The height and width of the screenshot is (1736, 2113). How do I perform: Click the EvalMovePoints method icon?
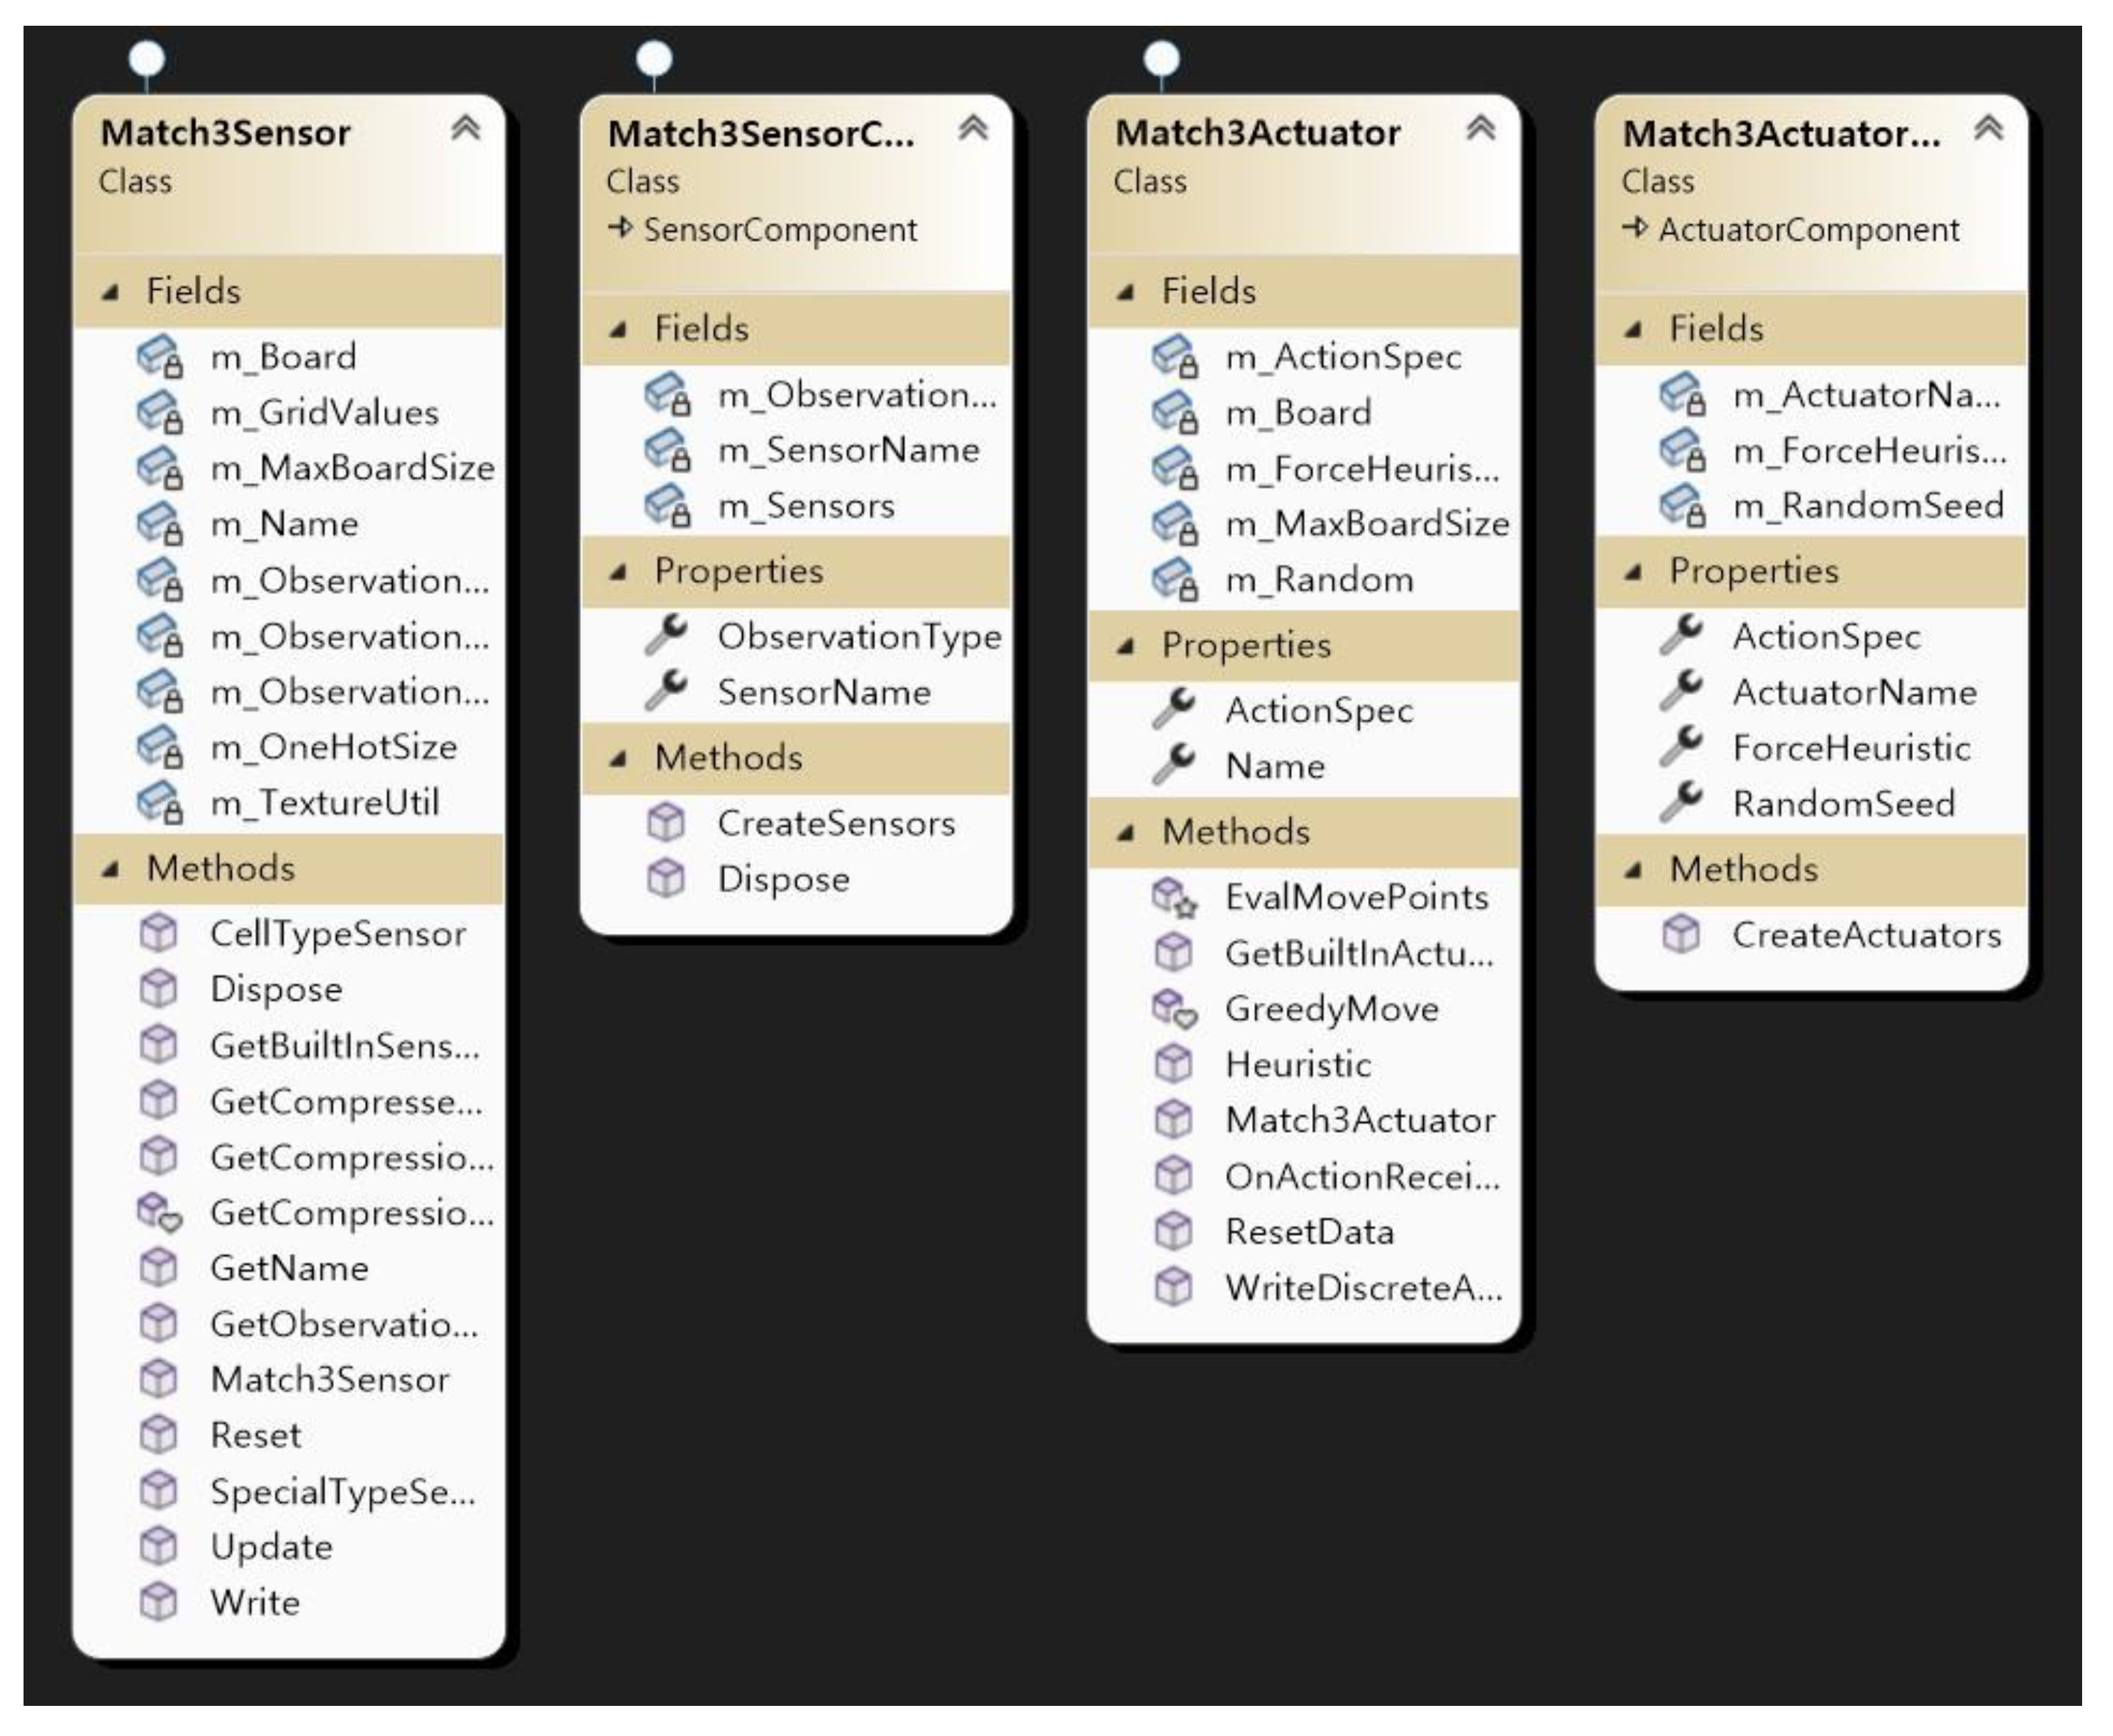click(1174, 897)
